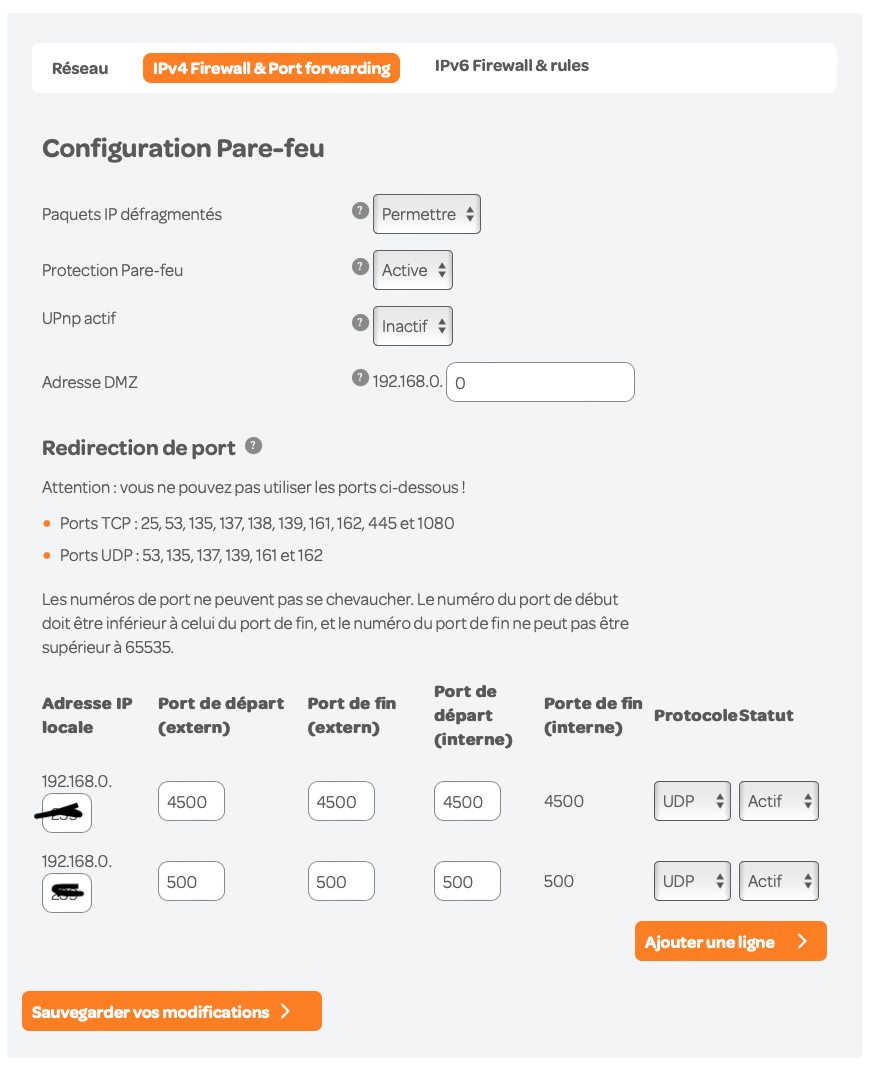Click help icon beside Redirection de port heading
Screen dimensions: 886x1079
point(254,446)
